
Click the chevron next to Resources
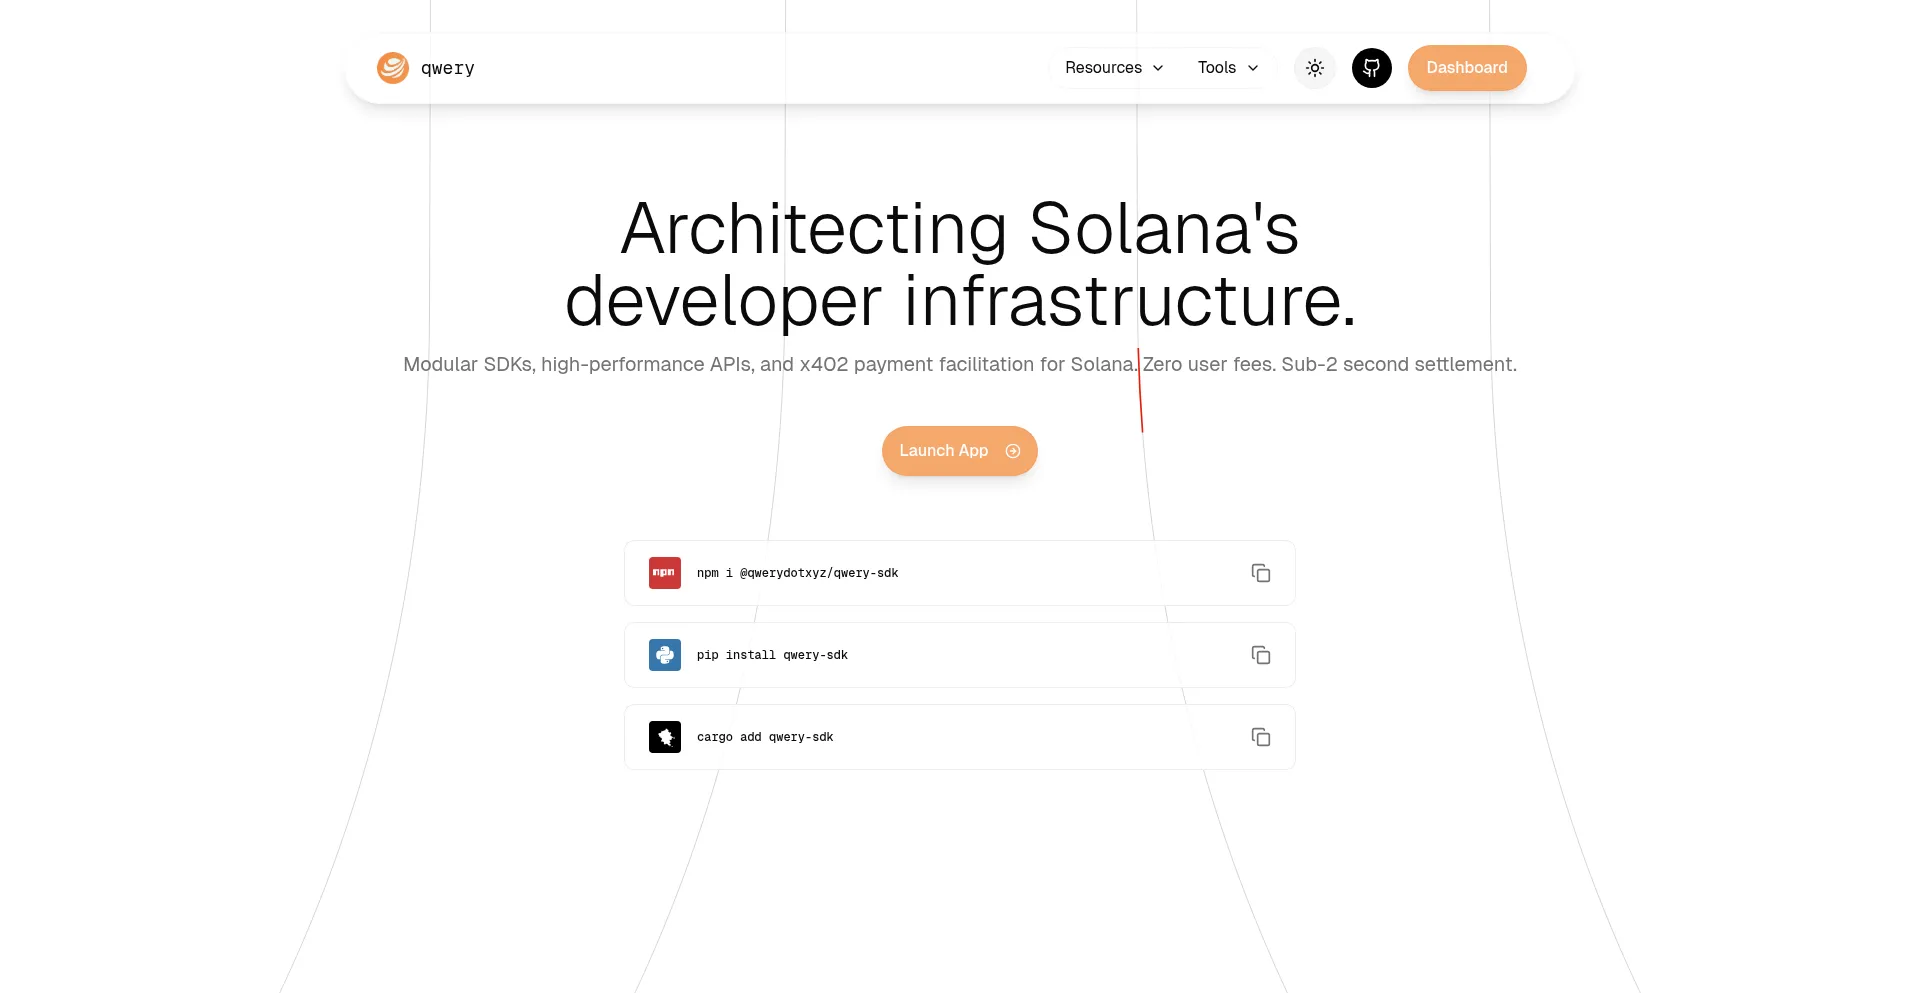point(1158,68)
